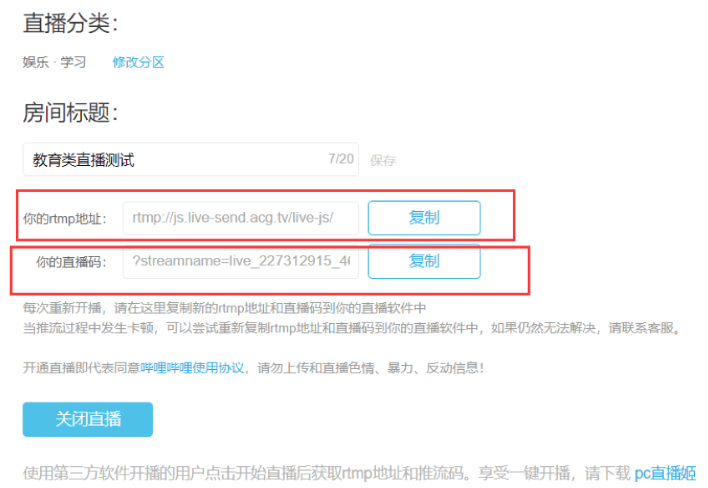Select the 你的直播码 label

(x=71, y=262)
